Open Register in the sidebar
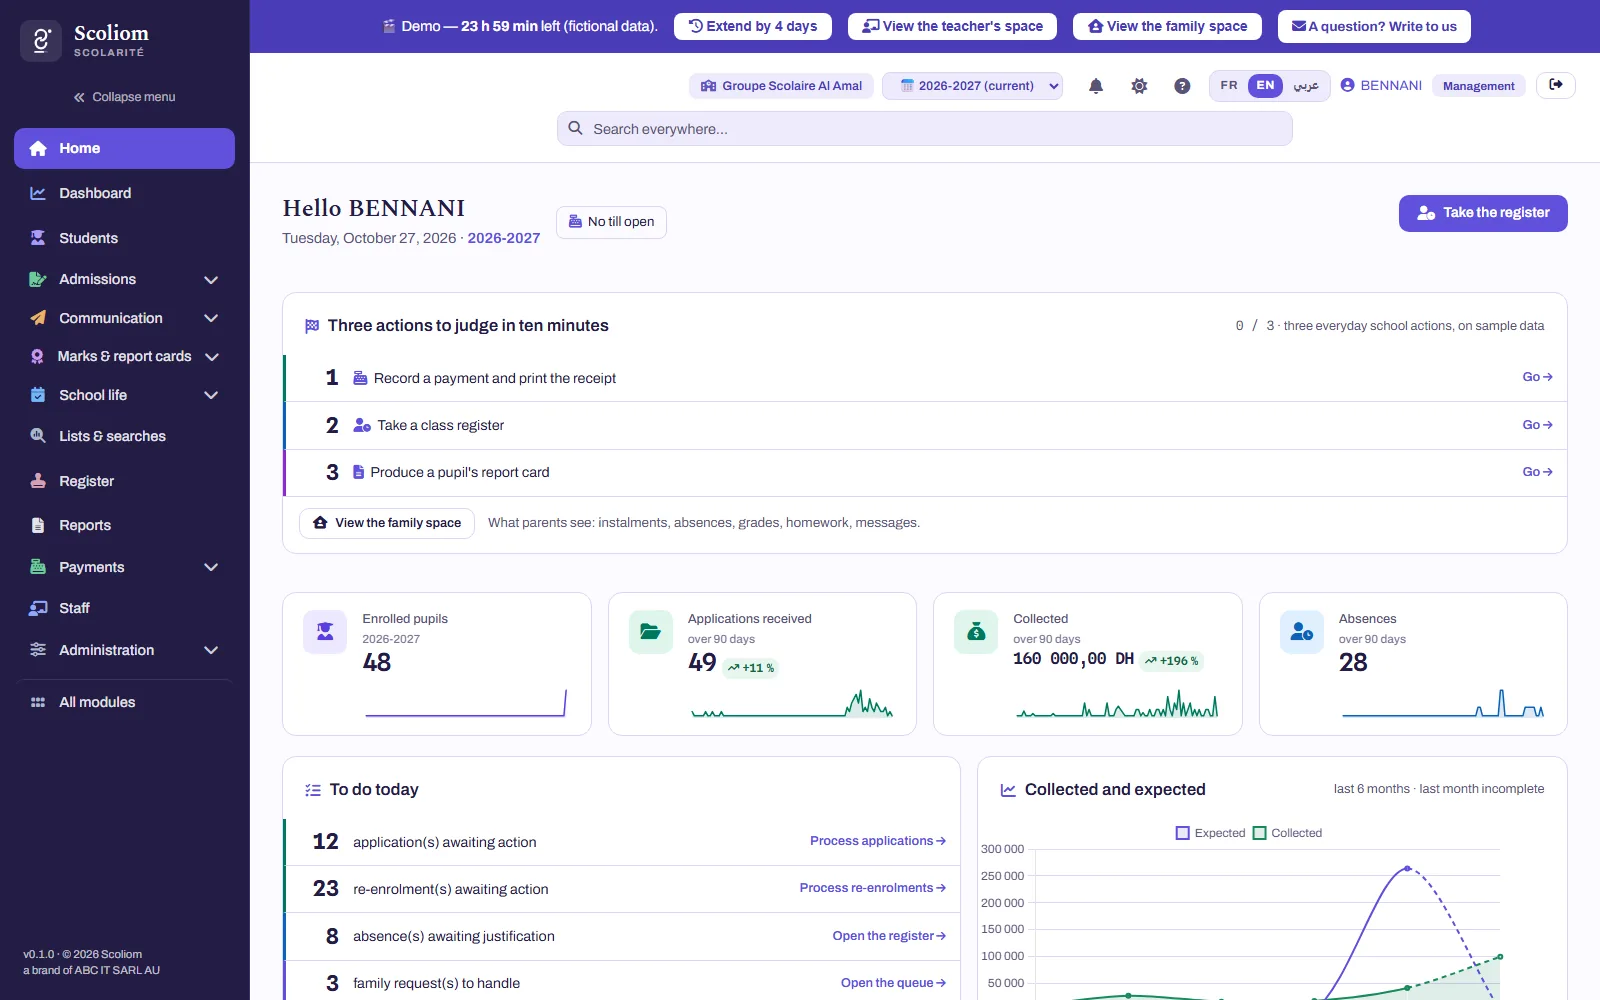The image size is (1600, 1000). click(124, 481)
